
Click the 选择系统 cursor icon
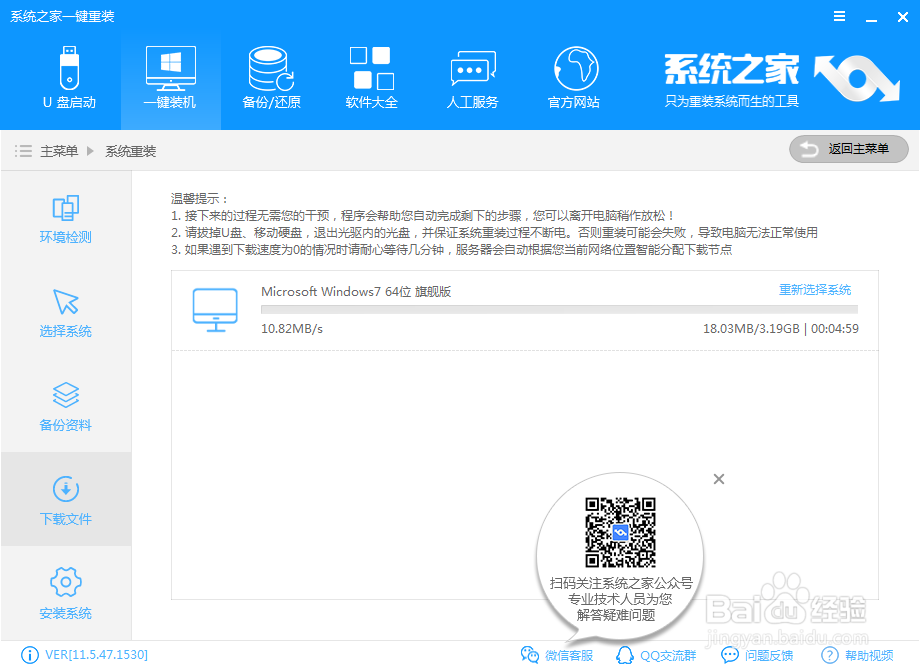pyautogui.click(x=66, y=302)
